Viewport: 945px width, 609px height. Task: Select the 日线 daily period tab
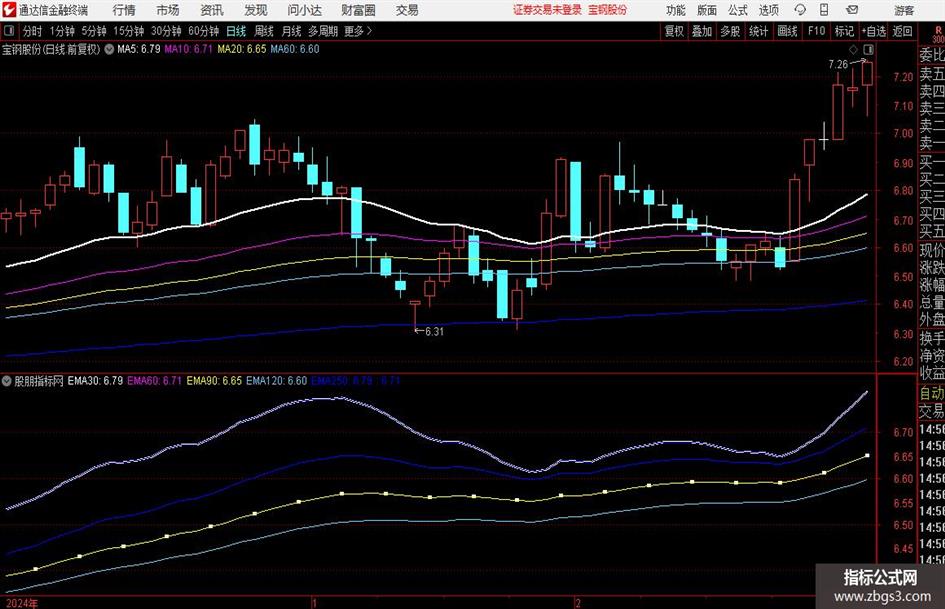236,31
